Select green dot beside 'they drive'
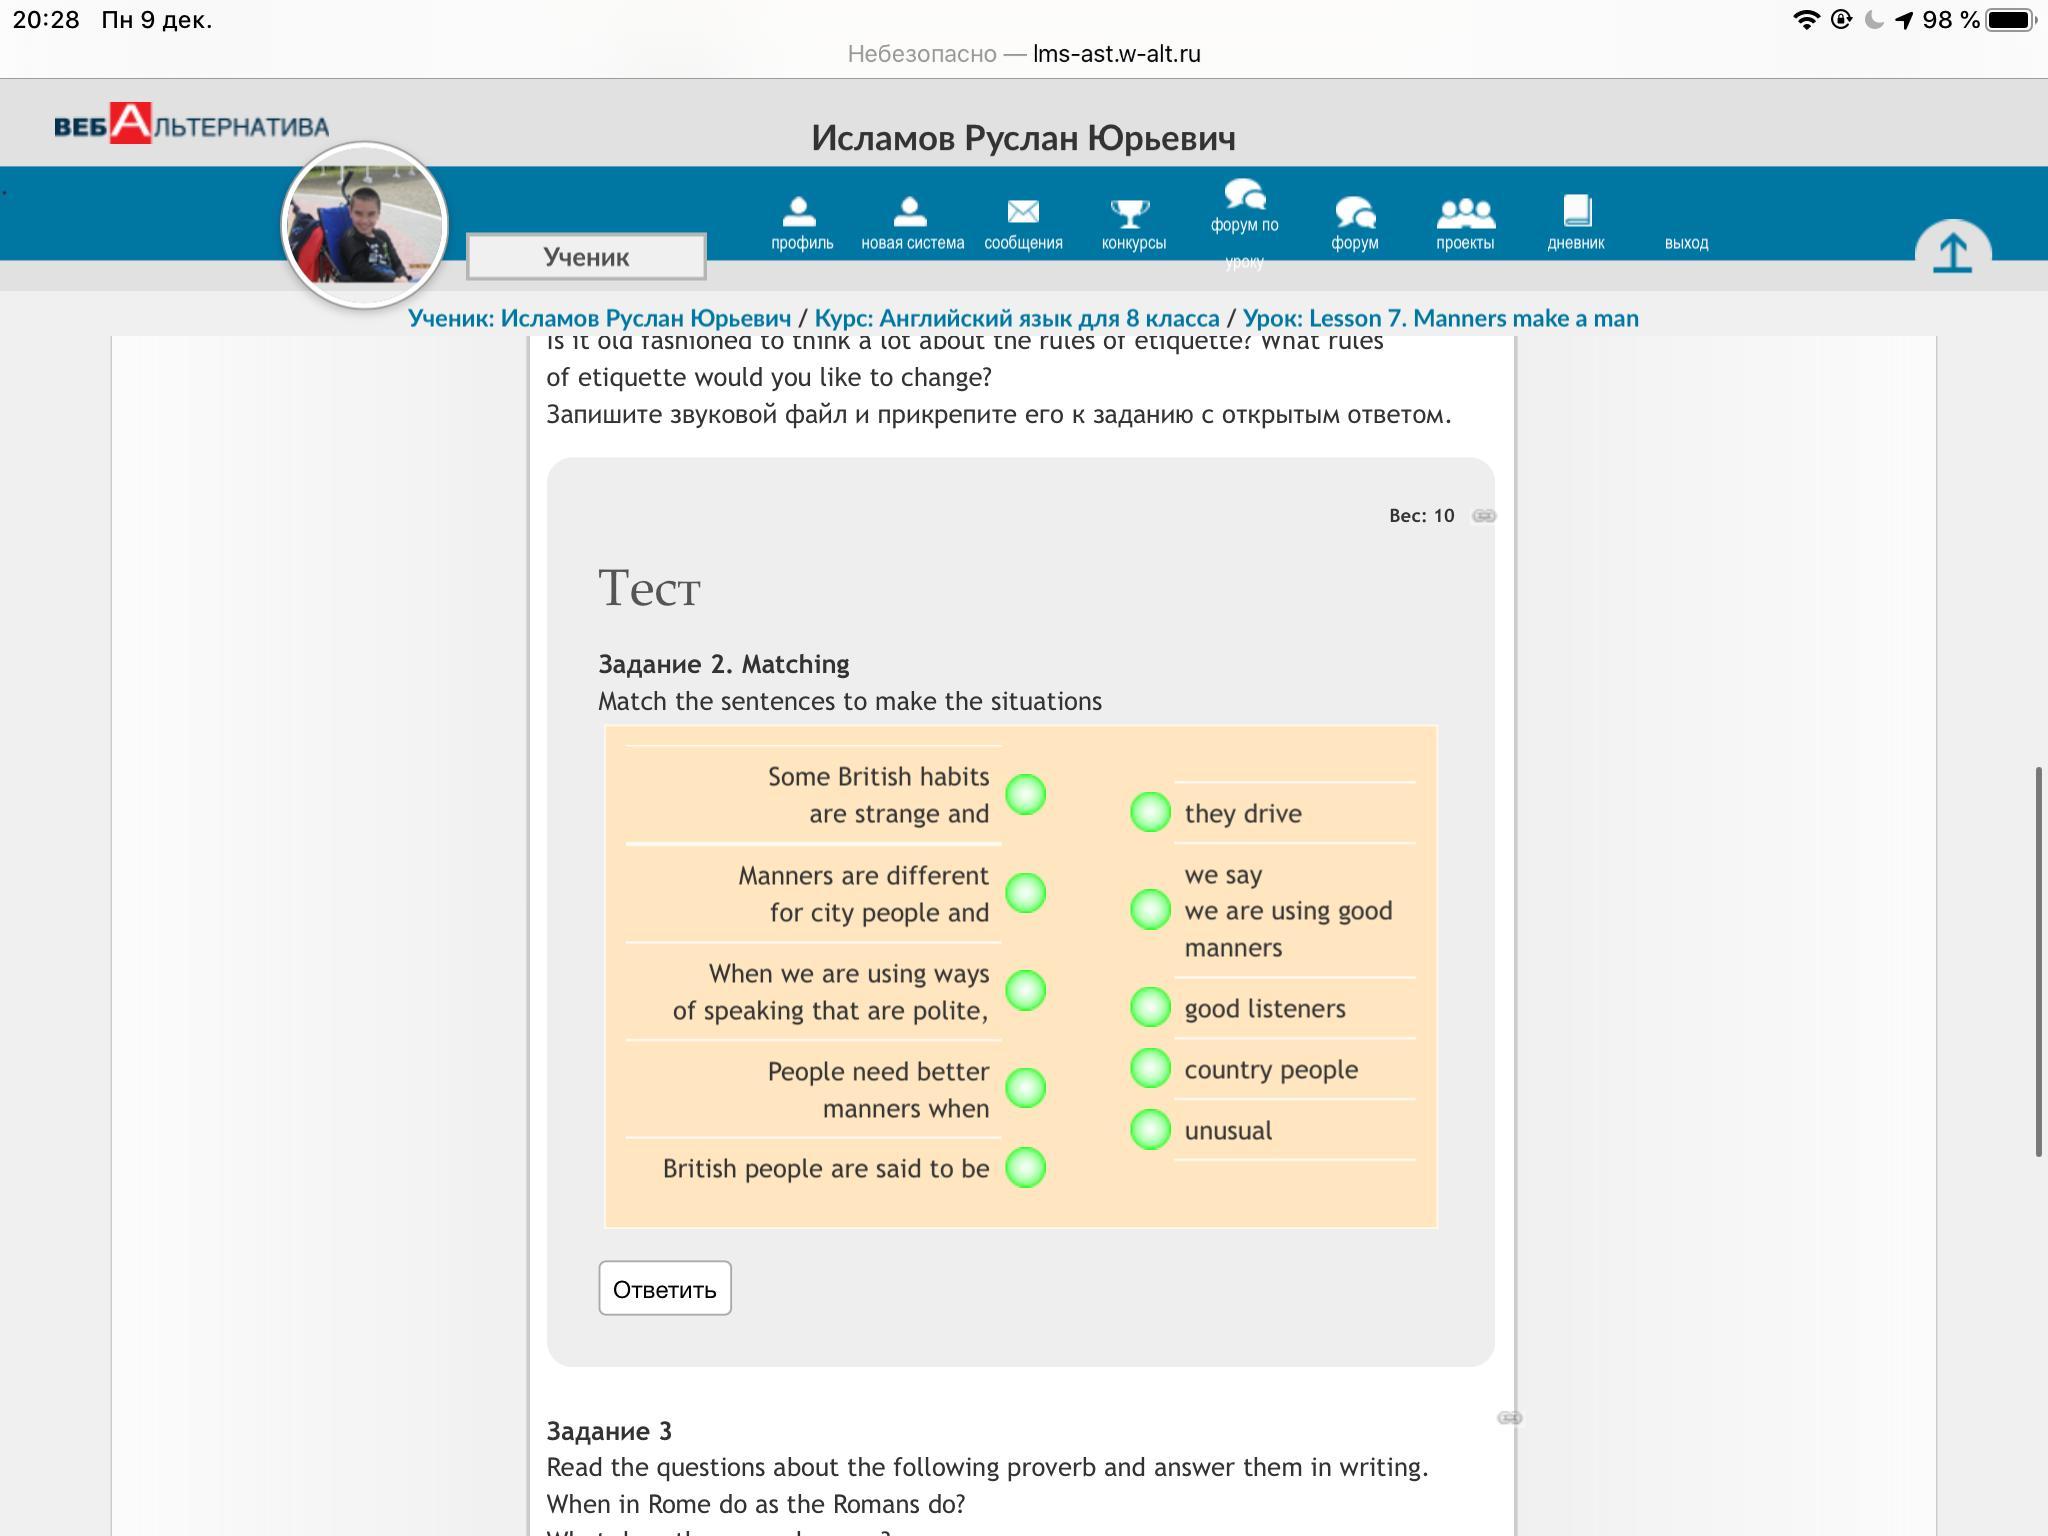The image size is (2048, 1536). pos(1150,812)
